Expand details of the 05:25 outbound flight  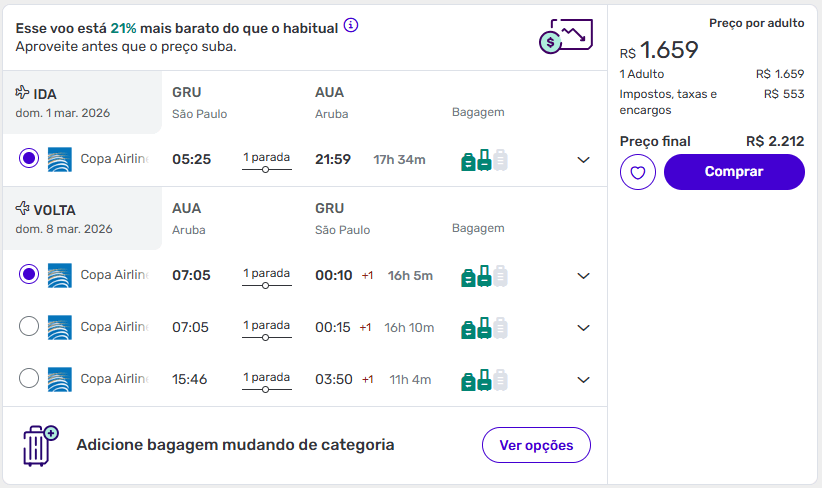584,160
